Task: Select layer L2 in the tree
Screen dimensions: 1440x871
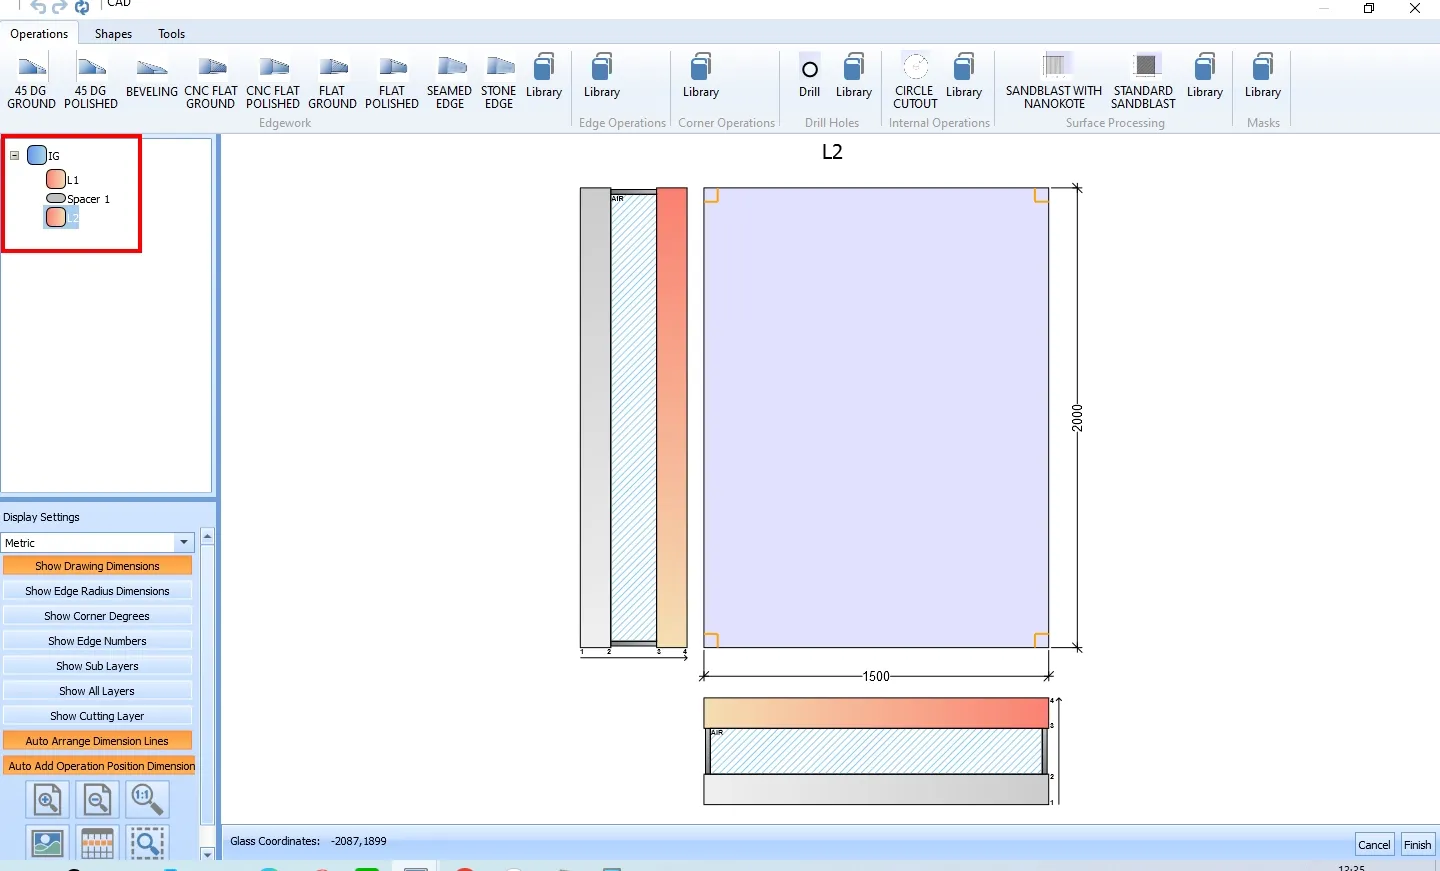Action: pos(62,217)
